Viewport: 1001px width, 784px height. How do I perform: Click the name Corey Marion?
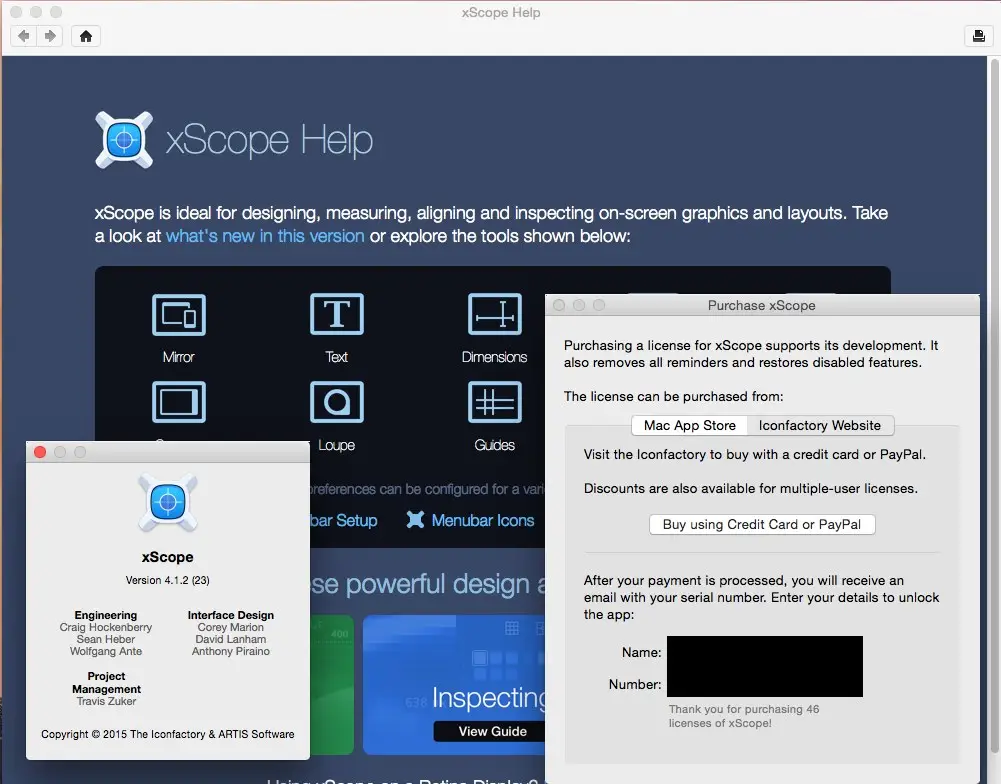(230, 627)
